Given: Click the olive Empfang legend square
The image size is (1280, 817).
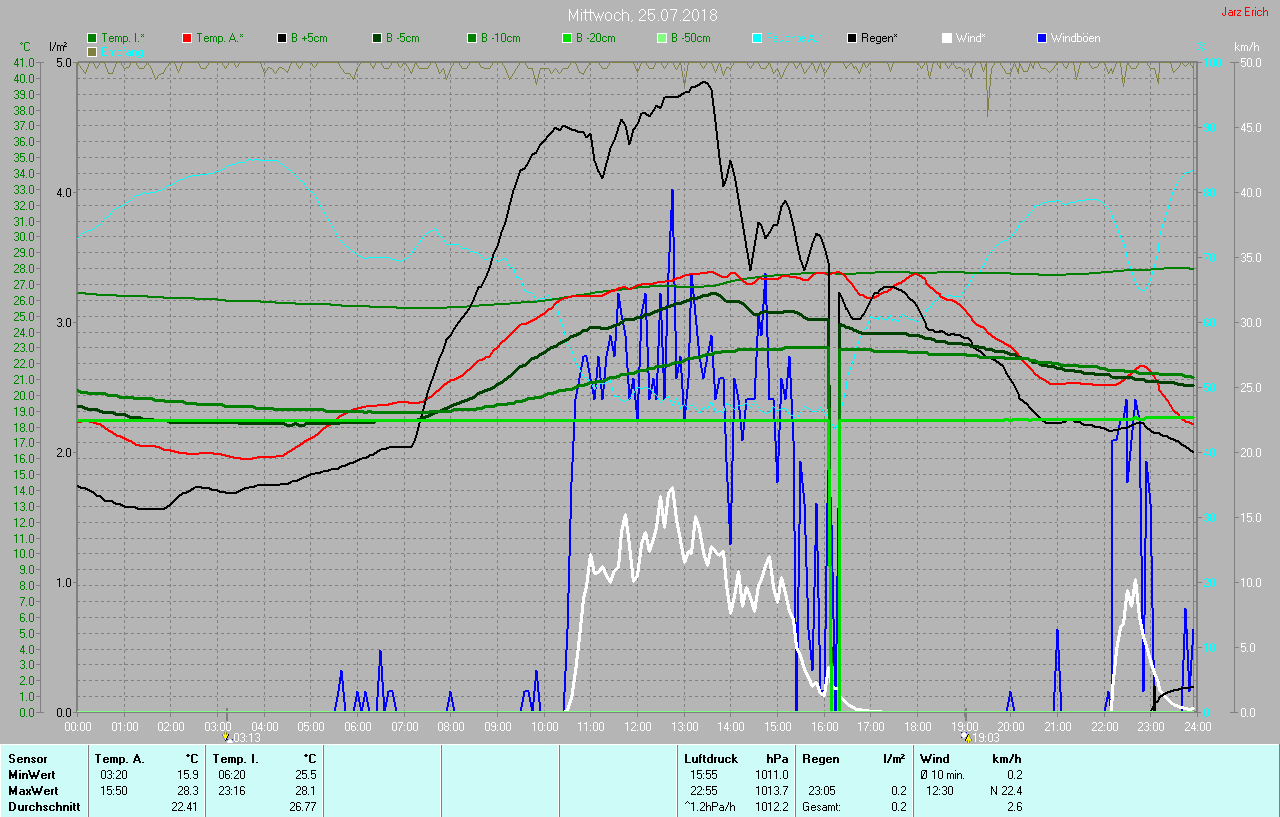Looking at the screenshot, I should 93,51.
